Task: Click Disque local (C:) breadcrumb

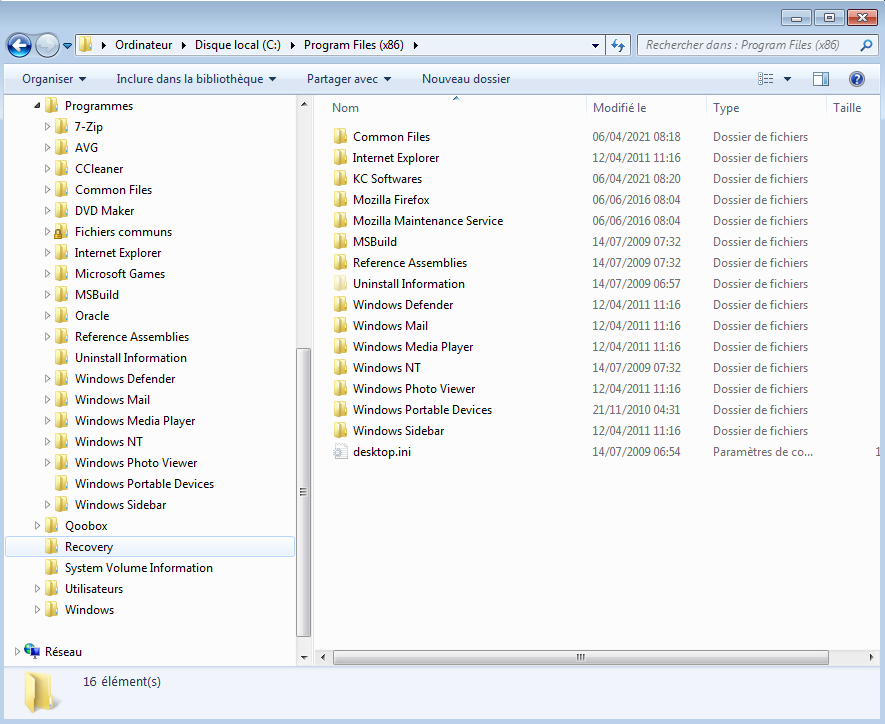Action: pyautogui.click(x=238, y=45)
